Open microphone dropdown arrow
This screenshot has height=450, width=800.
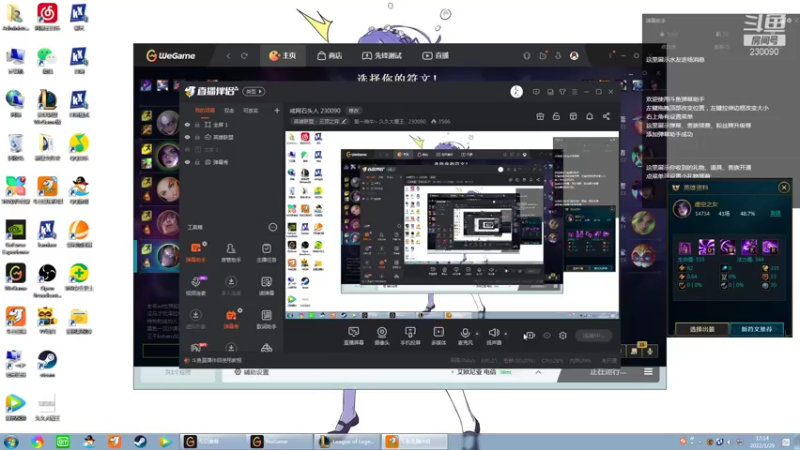477,334
